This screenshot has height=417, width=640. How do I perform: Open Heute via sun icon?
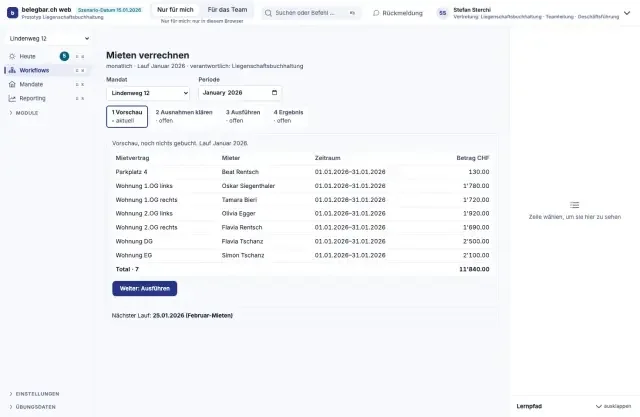pos(12,56)
